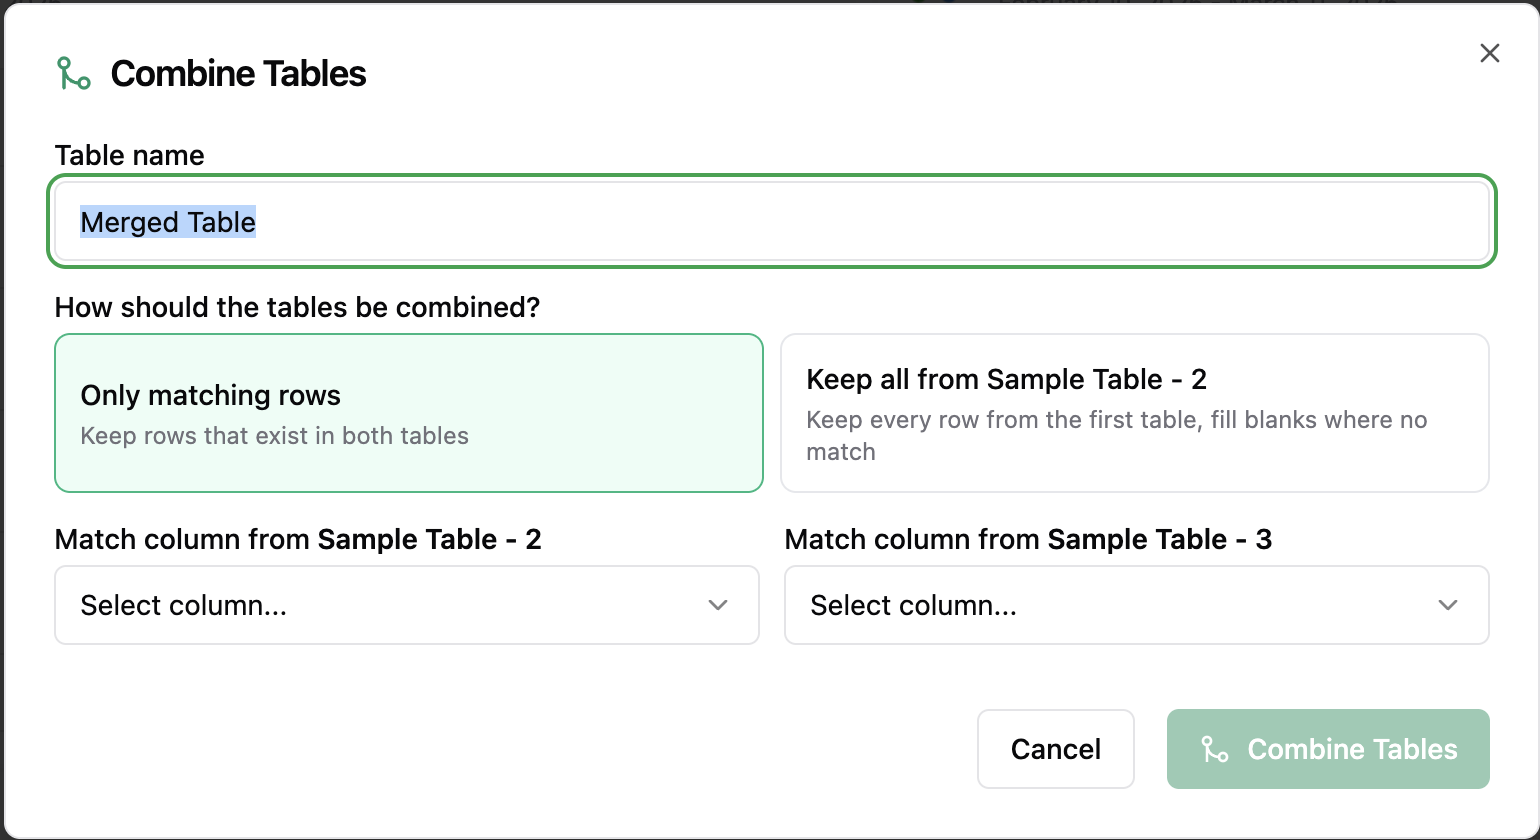Expand the Sample Table - 3 column selector
Image resolution: width=1540 pixels, height=840 pixels.
1136,605
